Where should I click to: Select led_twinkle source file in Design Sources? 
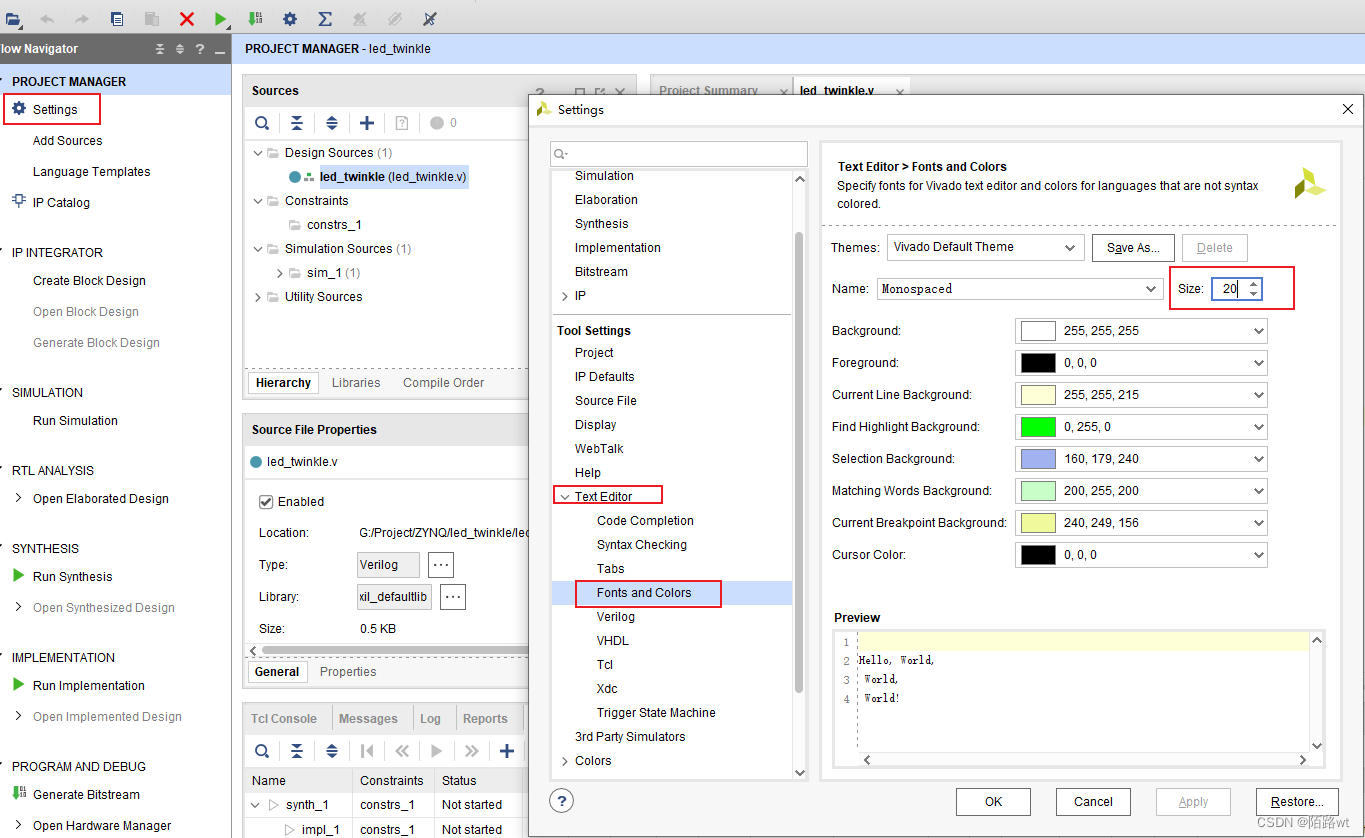click(x=393, y=177)
